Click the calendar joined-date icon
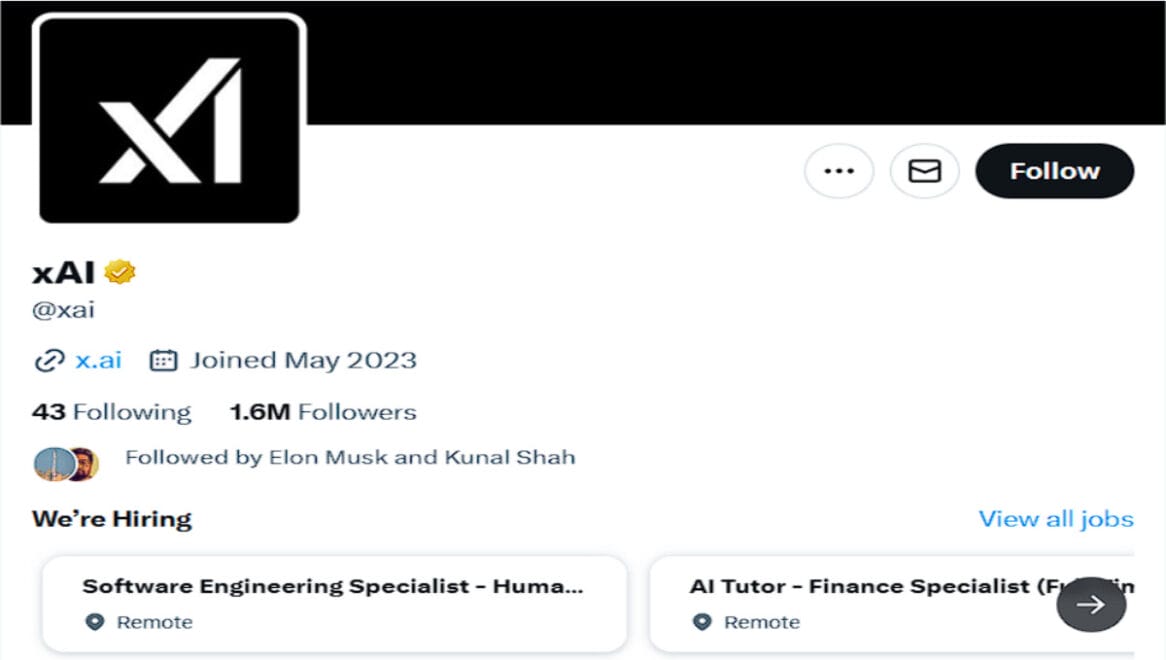This screenshot has height=660, width=1166. coord(164,360)
